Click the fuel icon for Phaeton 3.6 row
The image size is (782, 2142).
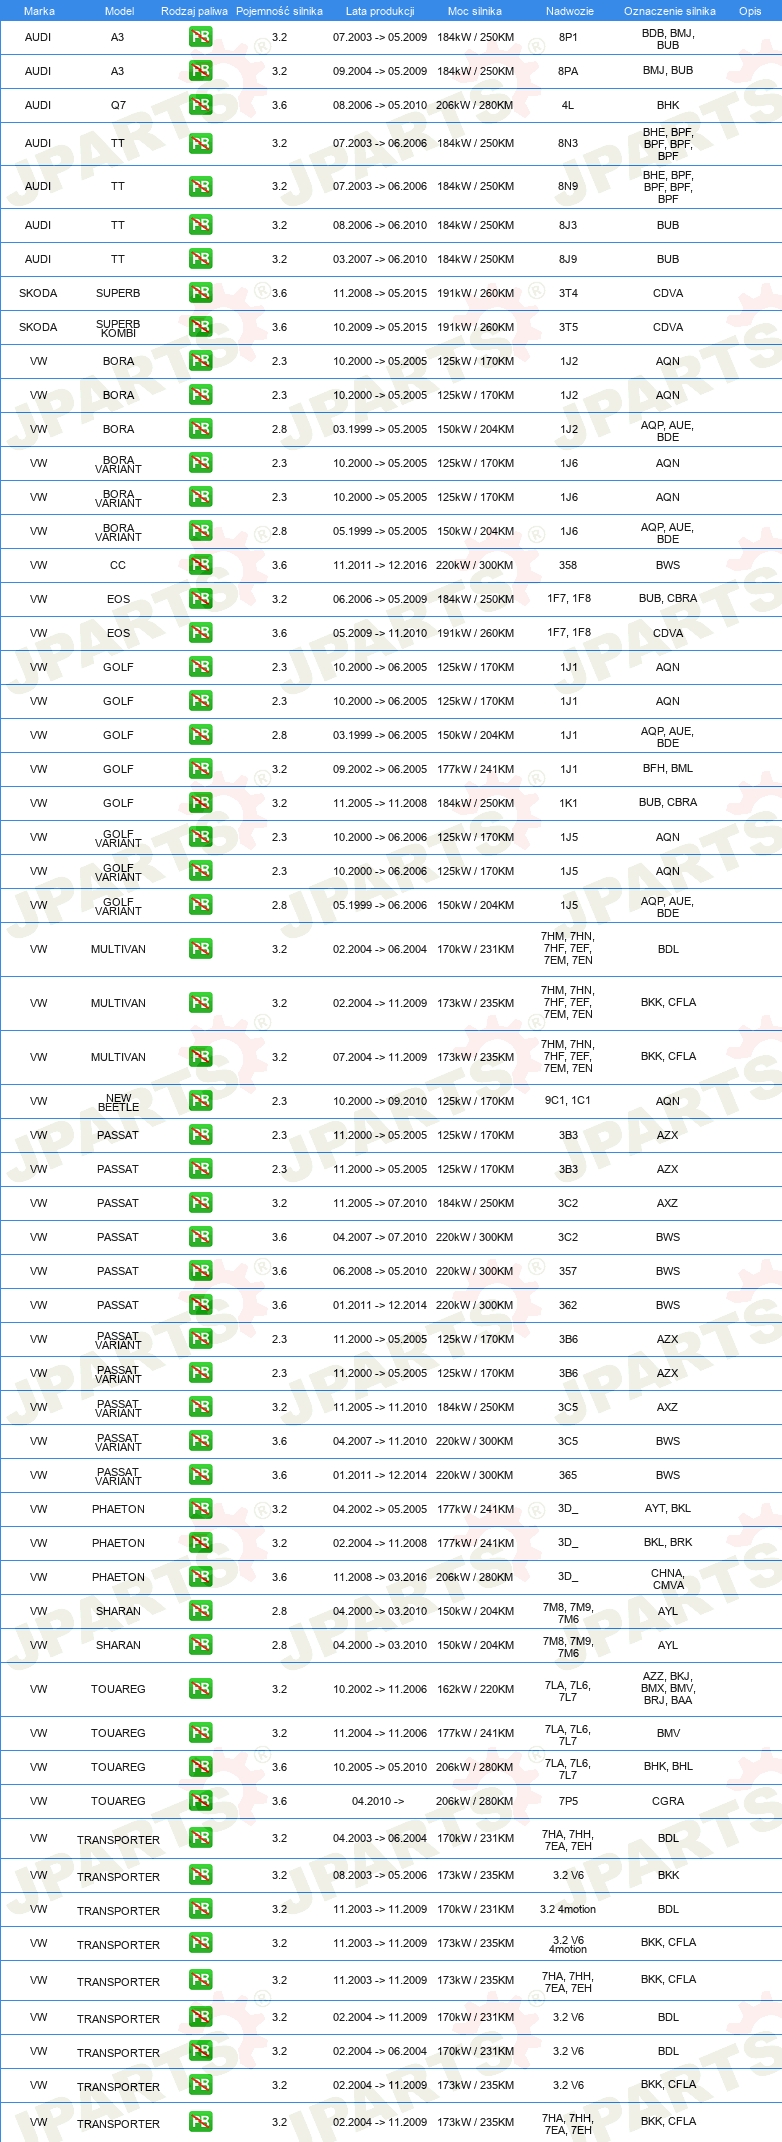point(200,1577)
